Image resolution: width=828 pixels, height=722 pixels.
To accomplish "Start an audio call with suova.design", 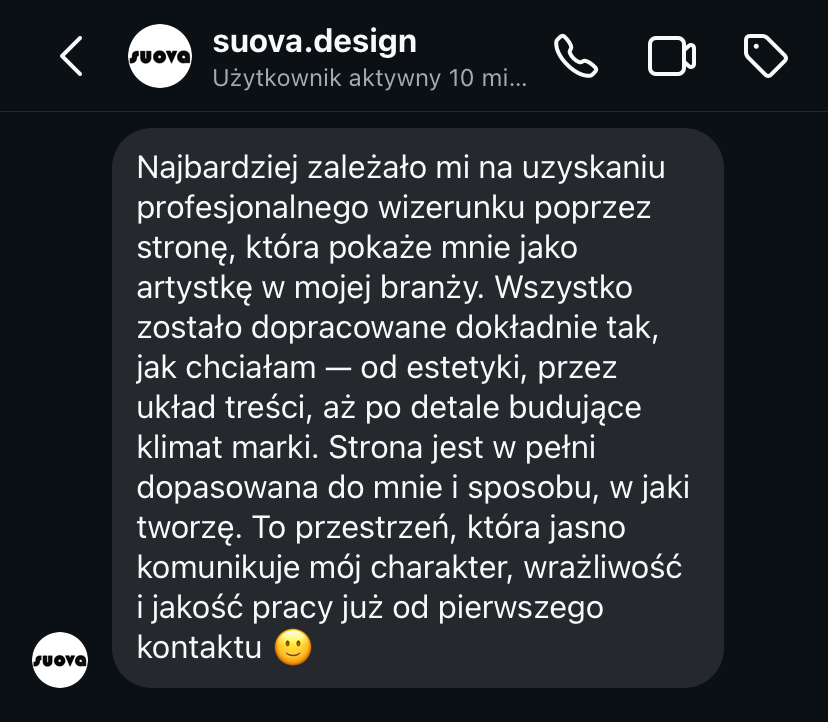I will point(575,56).
